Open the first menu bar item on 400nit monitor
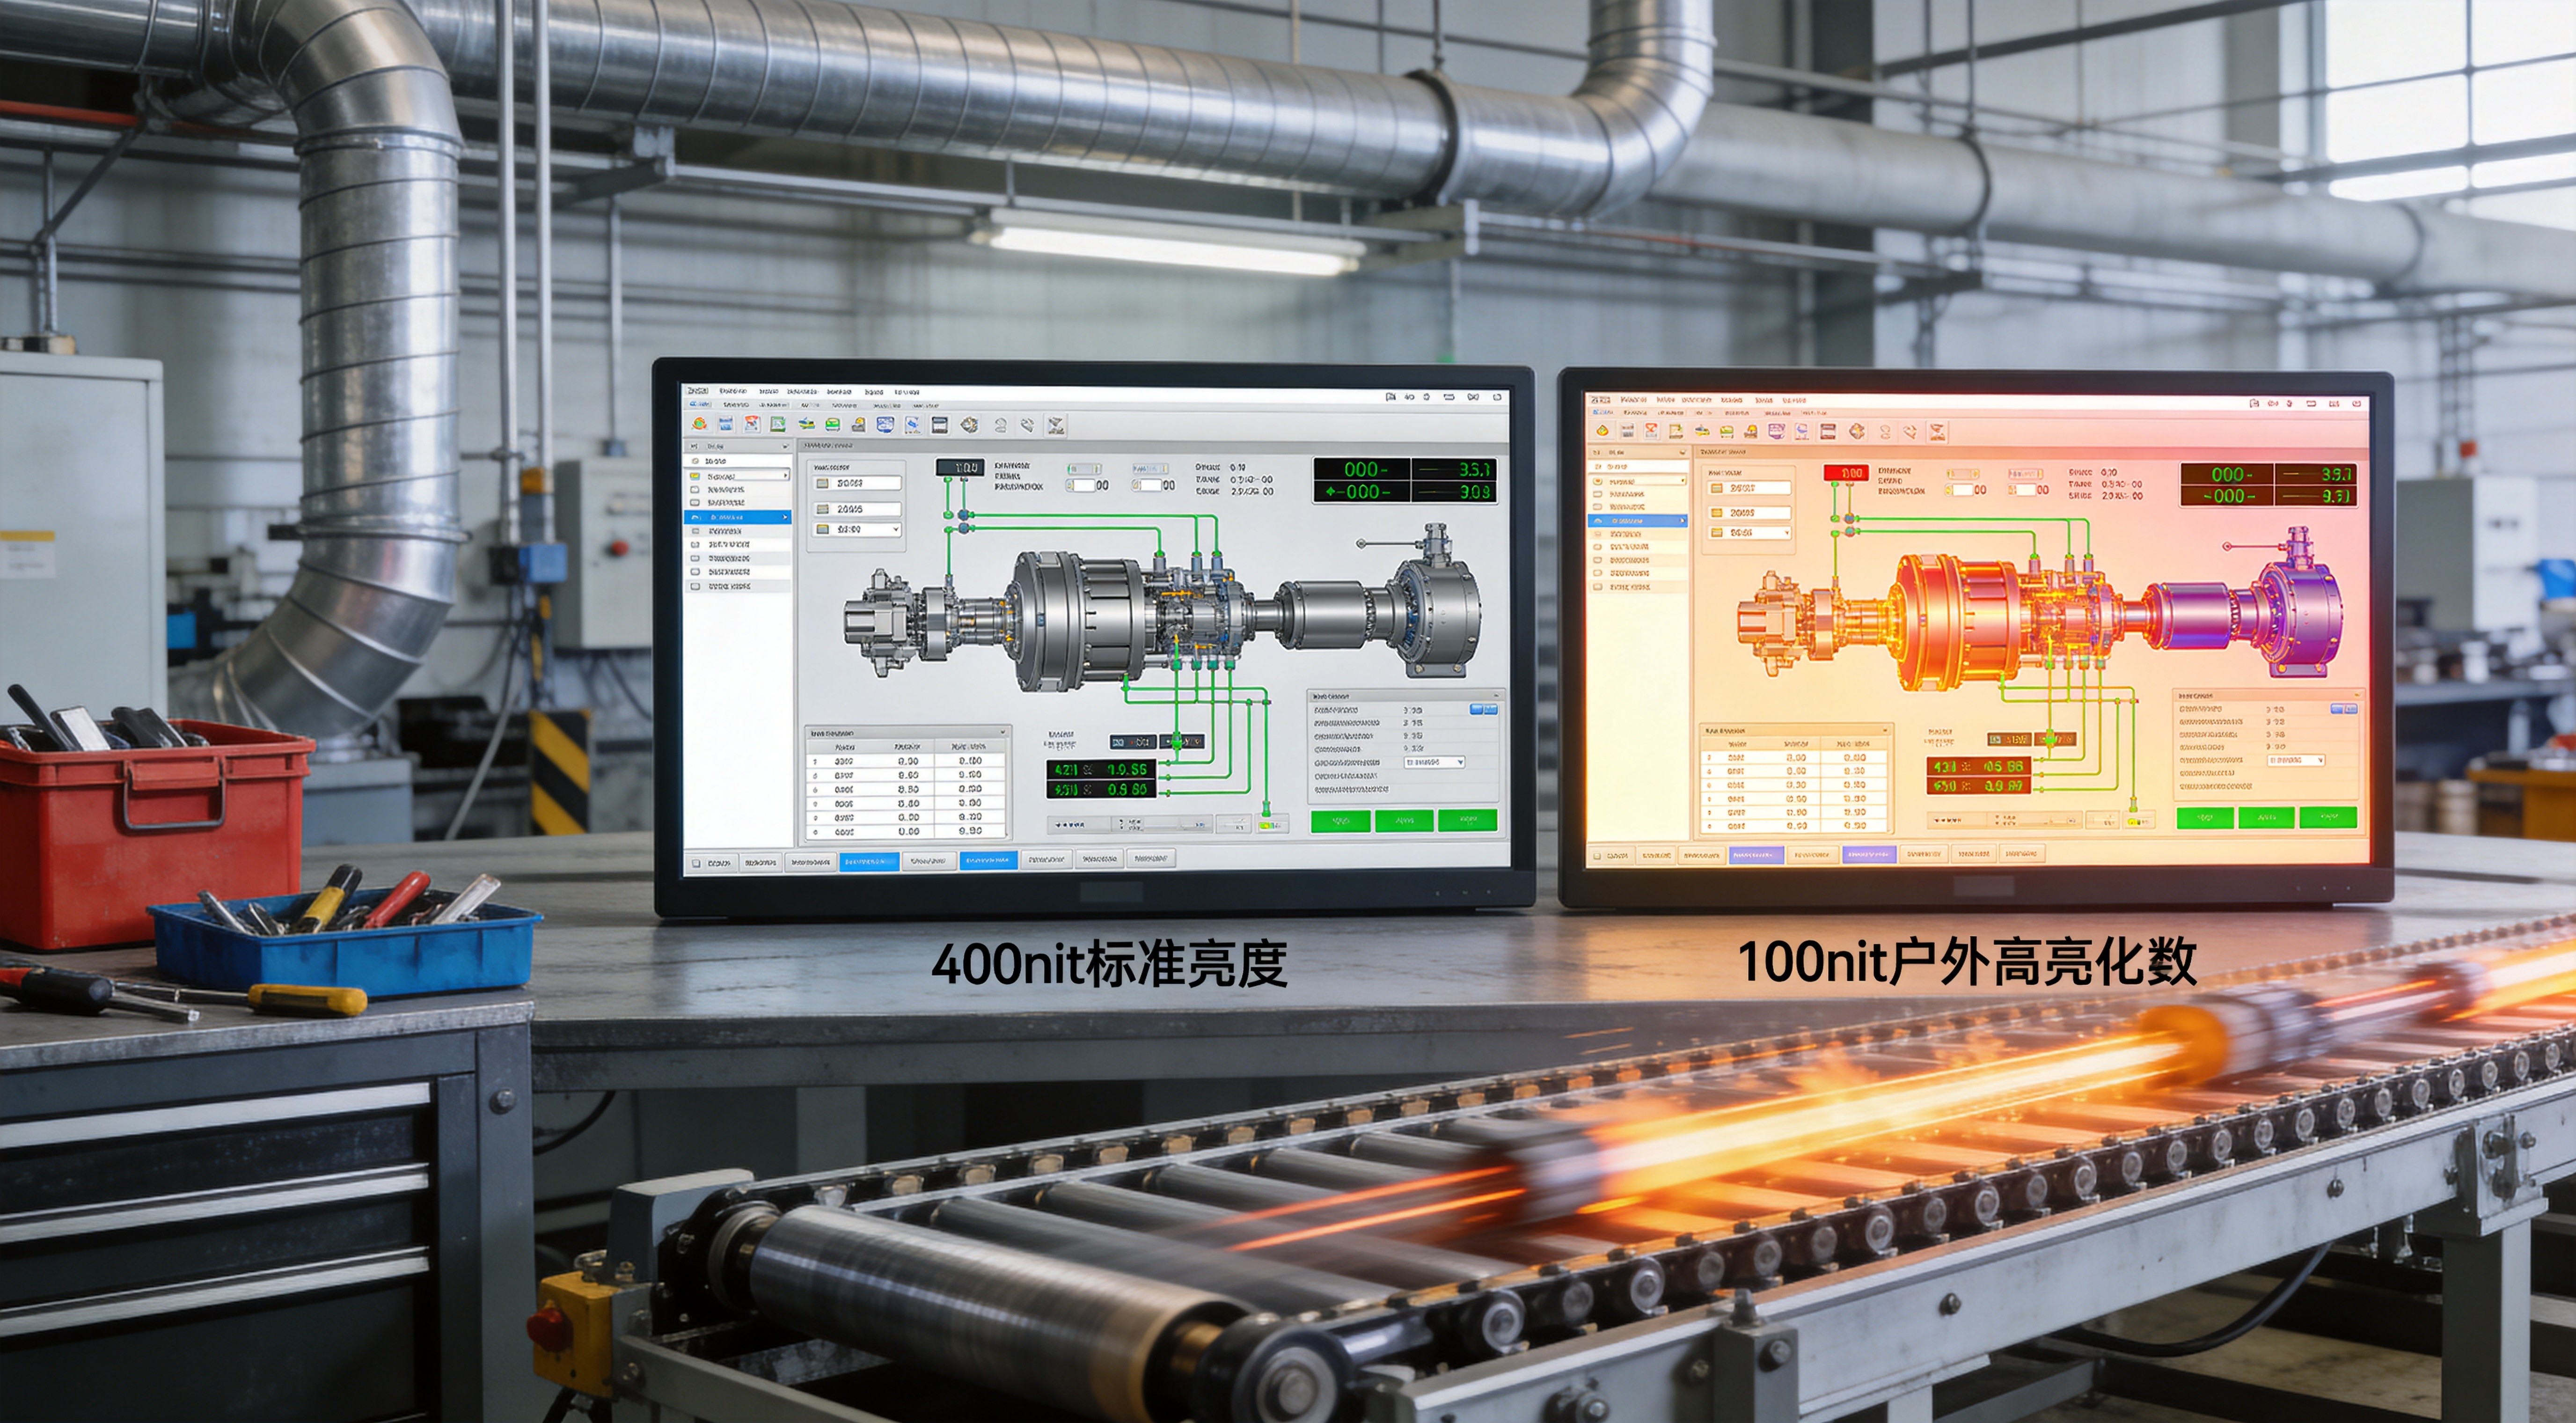Screen dimensions: 2576x1423 tap(698, 391)
